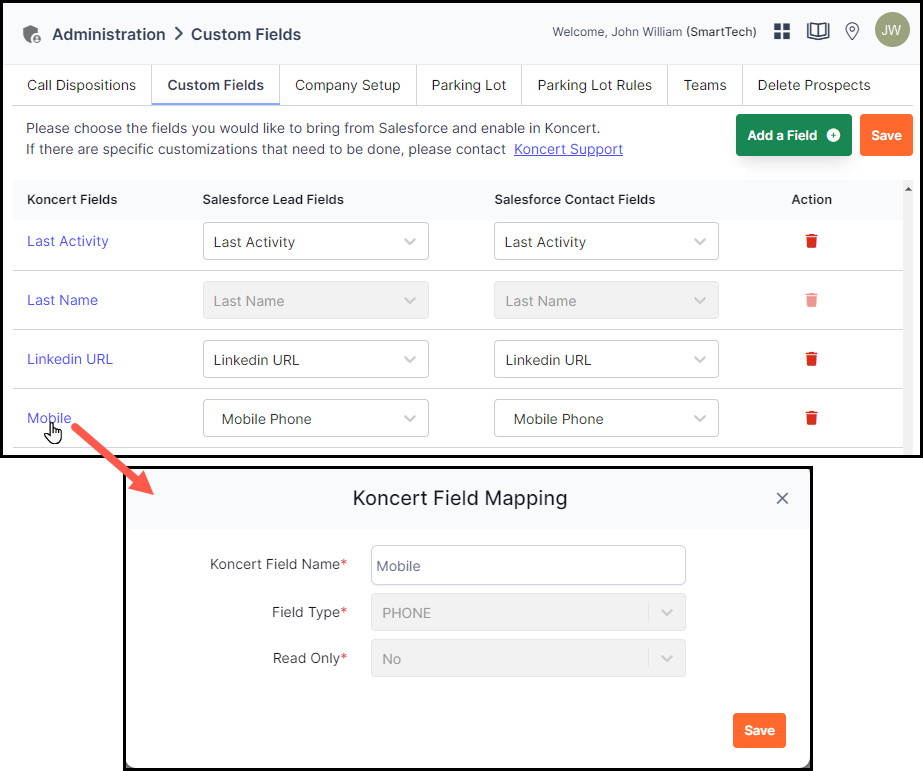Click the Last Name Salesforce Contact dropdown
The width and height of the screenshot is (923, 771).
(606, 300)
